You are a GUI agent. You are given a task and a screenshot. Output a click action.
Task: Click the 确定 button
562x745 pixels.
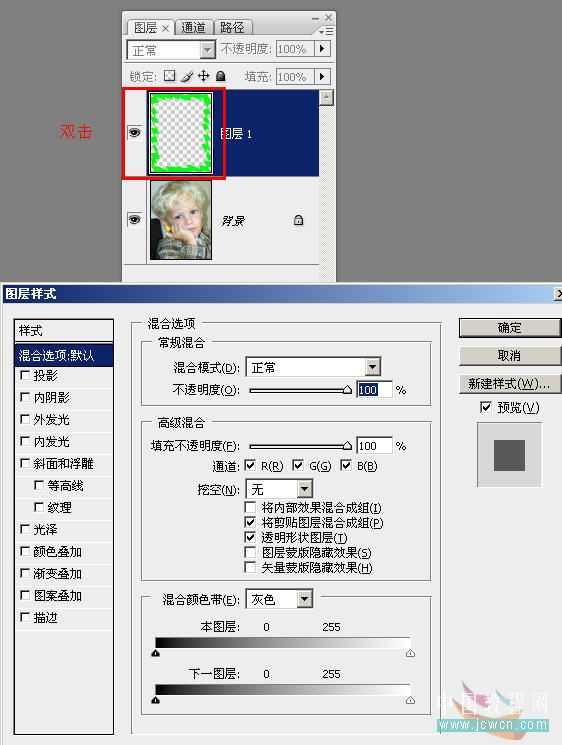[509, 328]
